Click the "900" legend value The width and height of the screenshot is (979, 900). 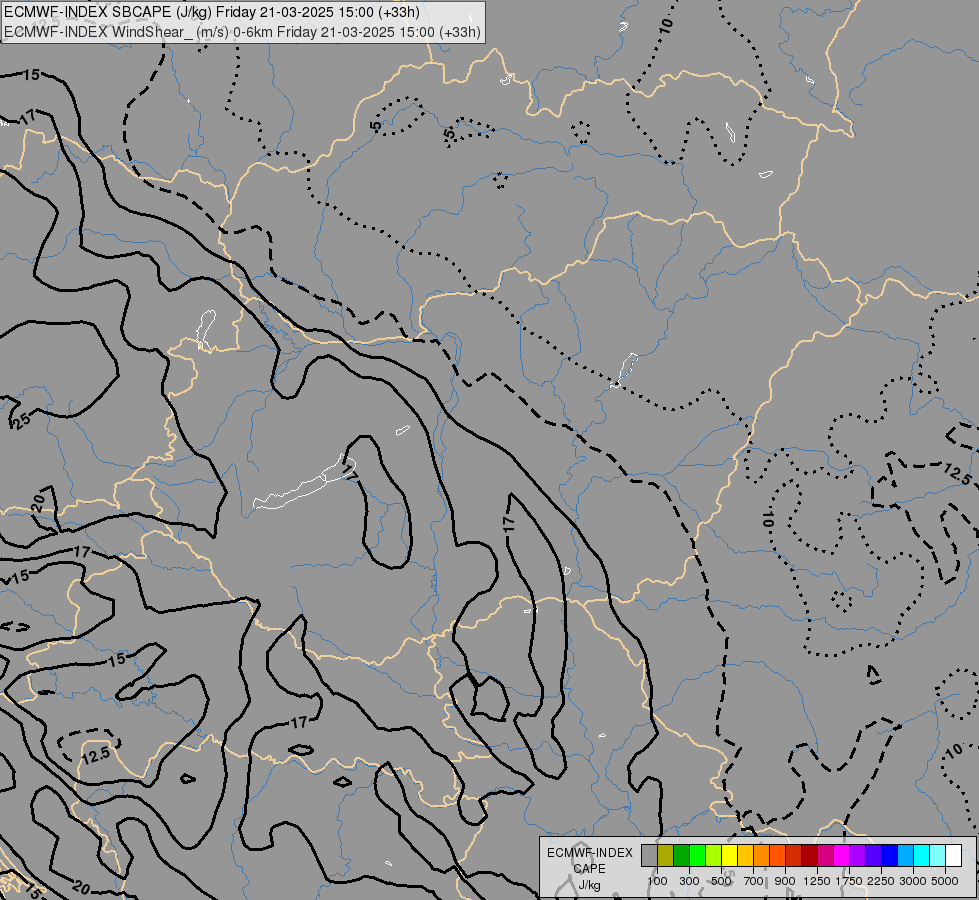point(785,881)
